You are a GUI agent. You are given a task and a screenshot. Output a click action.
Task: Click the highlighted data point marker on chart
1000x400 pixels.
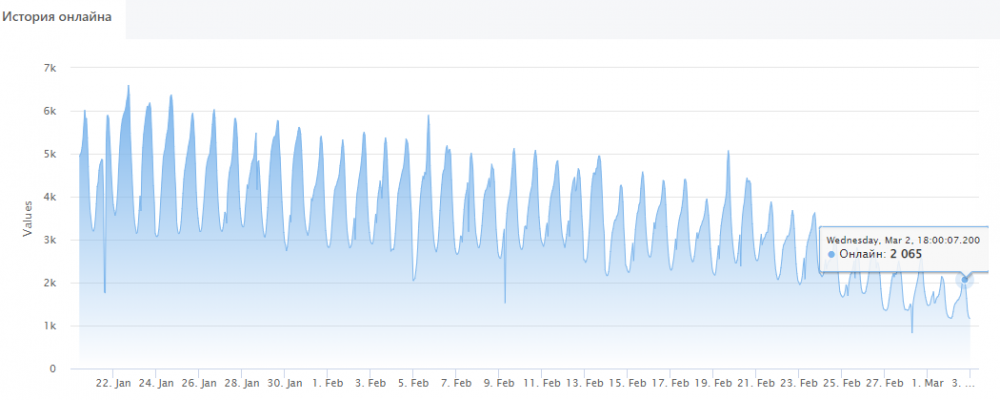(x=965, y=280)
